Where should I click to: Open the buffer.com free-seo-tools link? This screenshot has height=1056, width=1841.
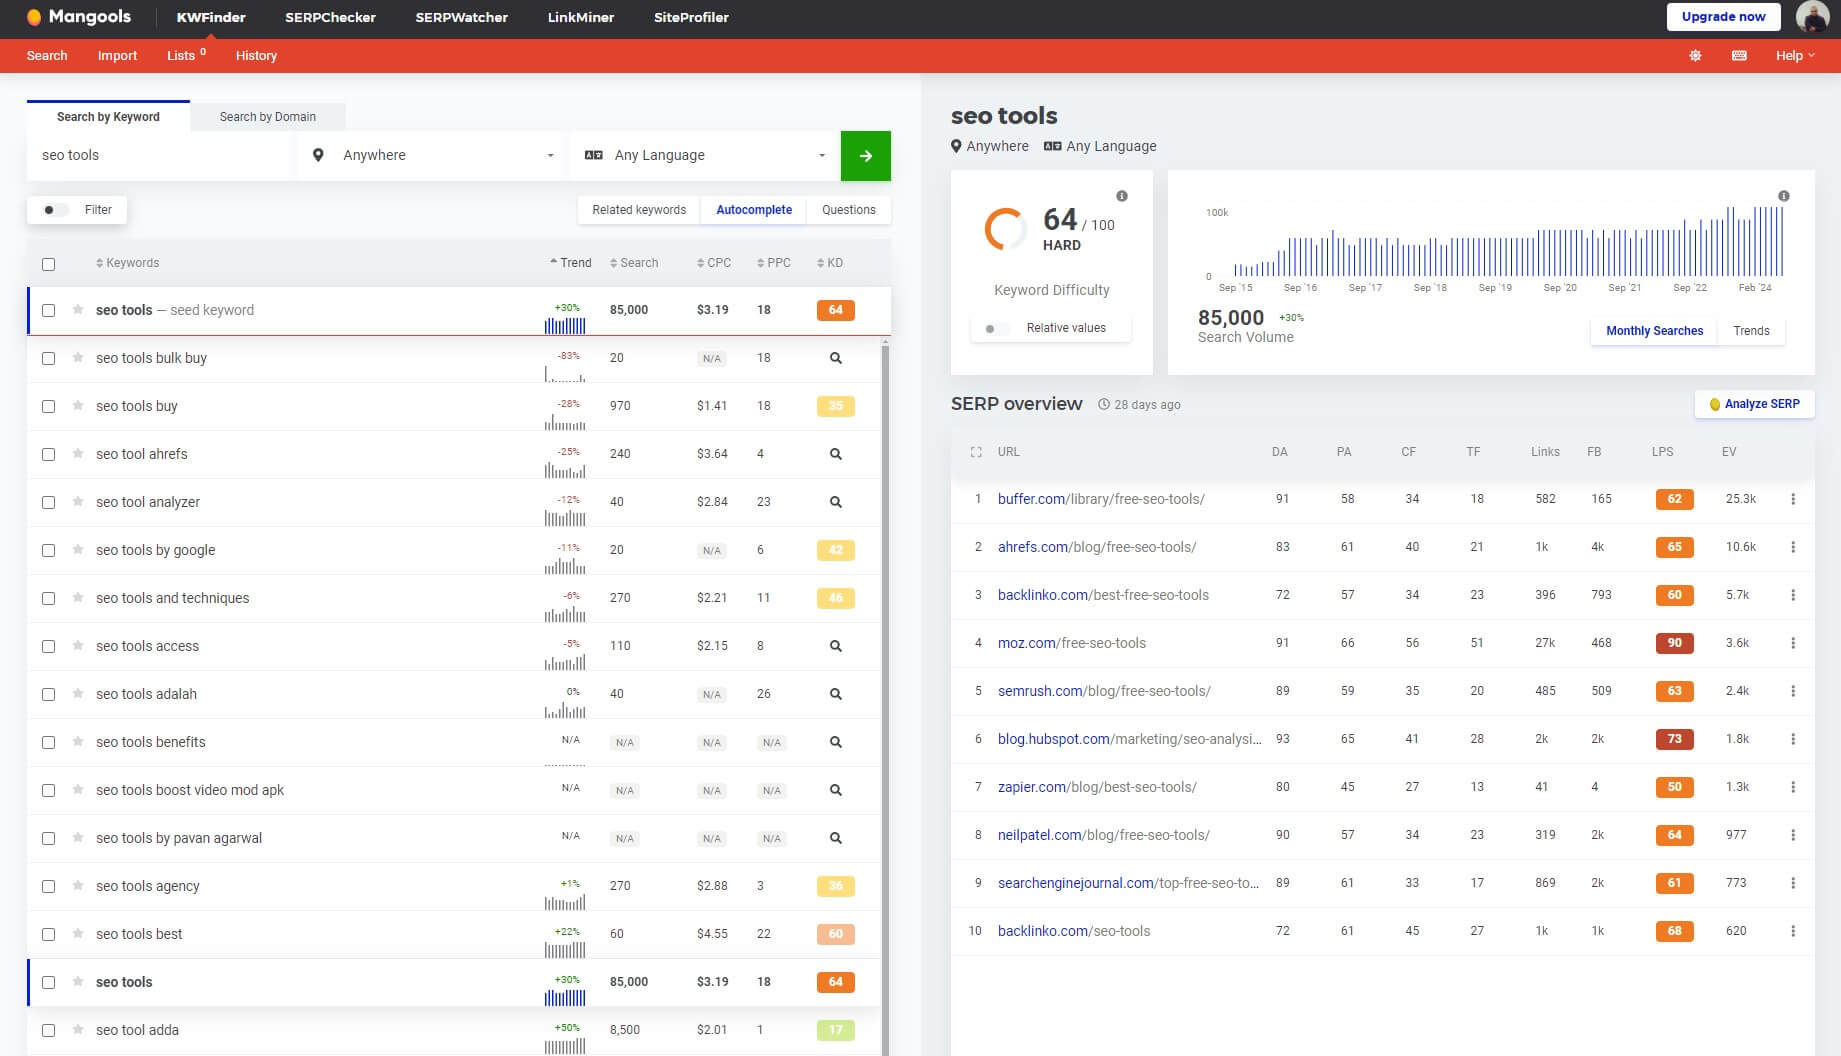tap(1101, 499)
